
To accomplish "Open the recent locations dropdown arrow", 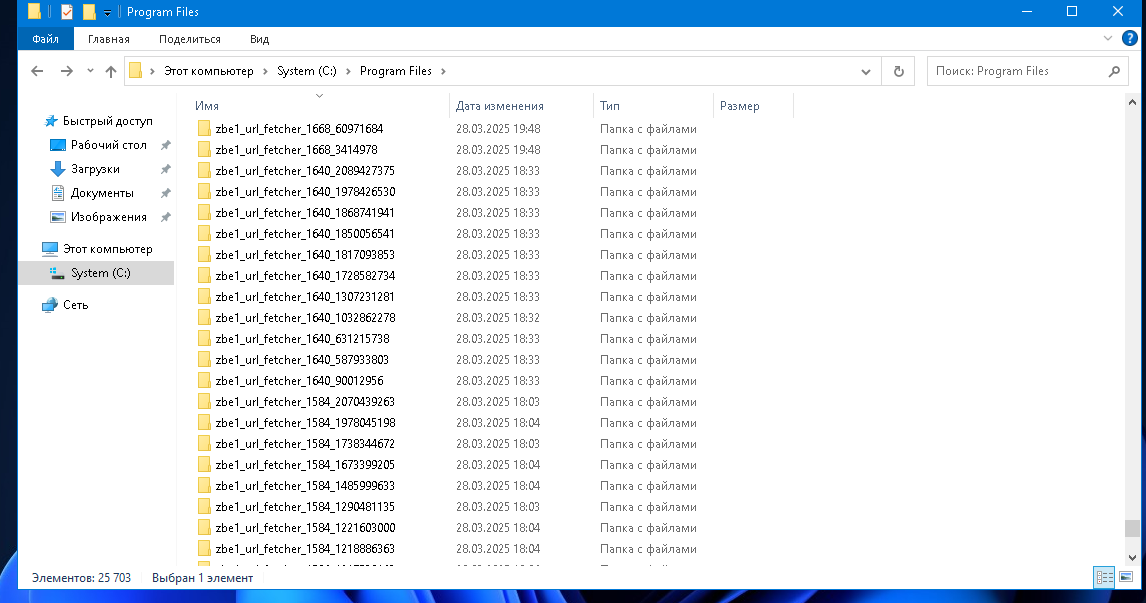I will tap(90, 71).
